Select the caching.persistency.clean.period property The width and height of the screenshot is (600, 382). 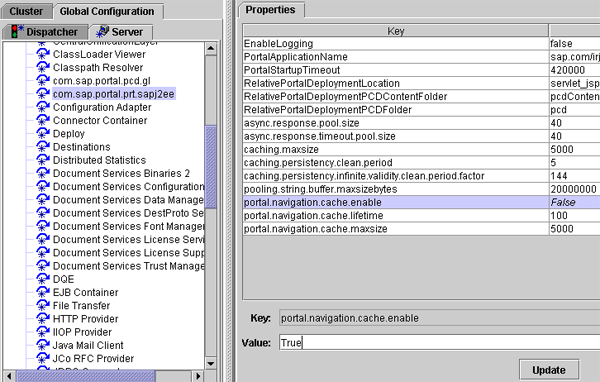pyautogui.click(x=421, y=162)
